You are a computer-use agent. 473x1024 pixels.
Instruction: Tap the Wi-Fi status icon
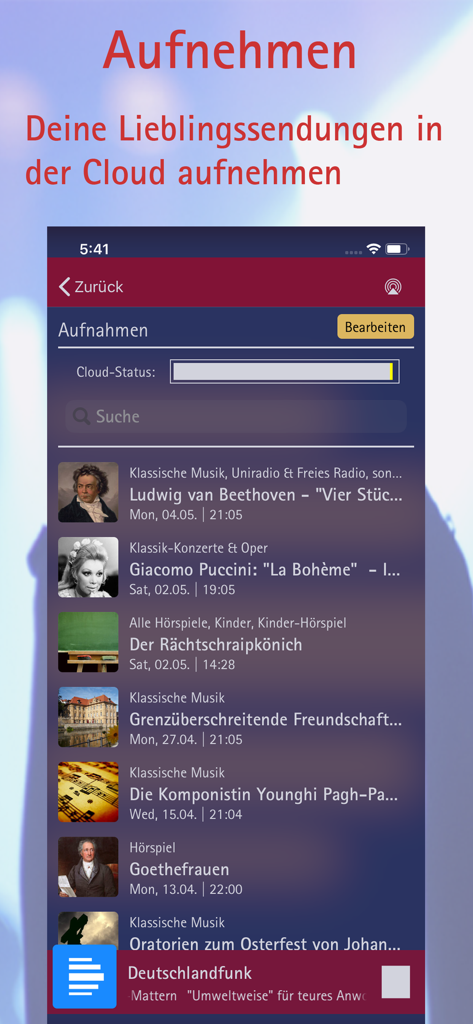(x=373, y=249)
